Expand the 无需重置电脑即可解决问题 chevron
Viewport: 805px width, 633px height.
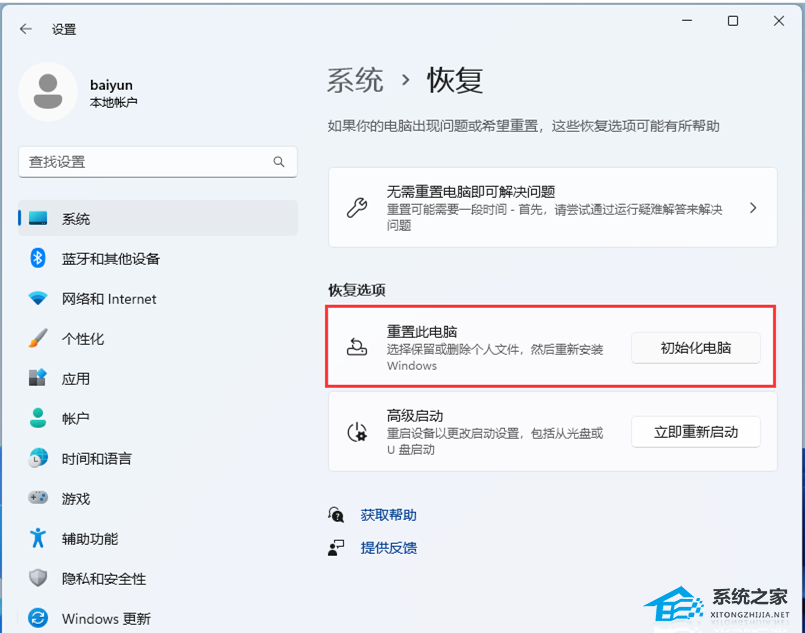pyautogui.click(x=753, y=208)
